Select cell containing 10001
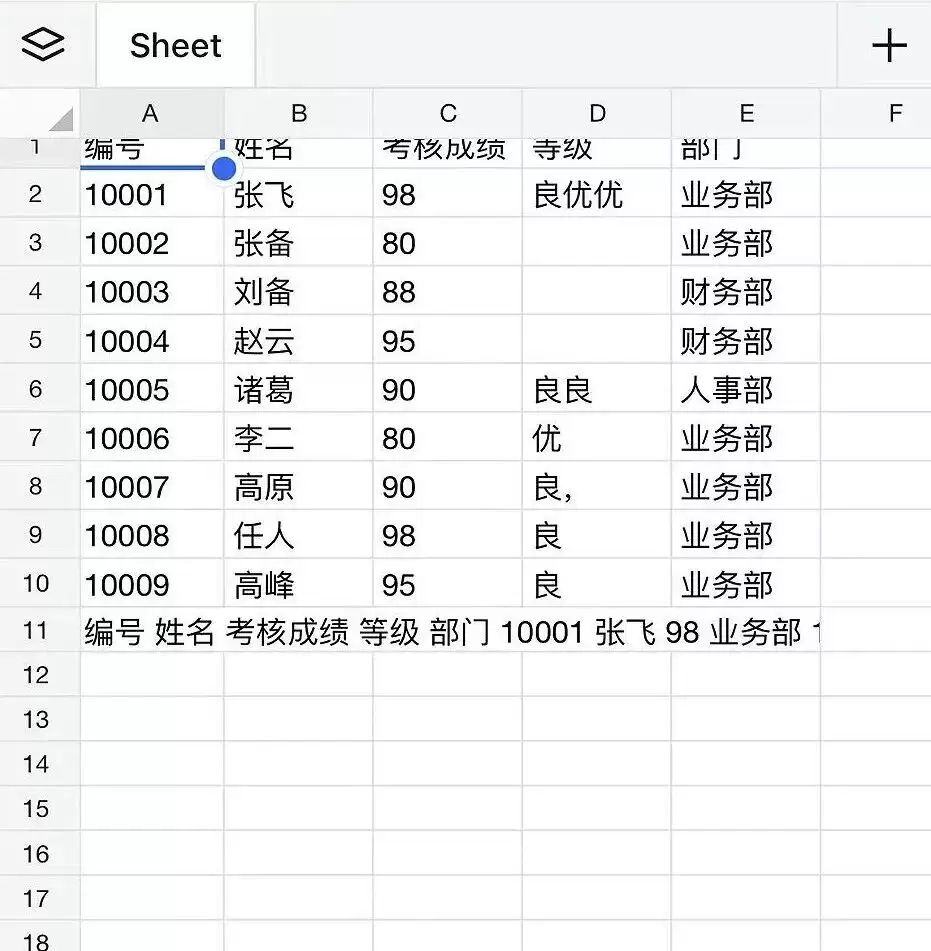 pyautogui.click(x=152, y=194)
